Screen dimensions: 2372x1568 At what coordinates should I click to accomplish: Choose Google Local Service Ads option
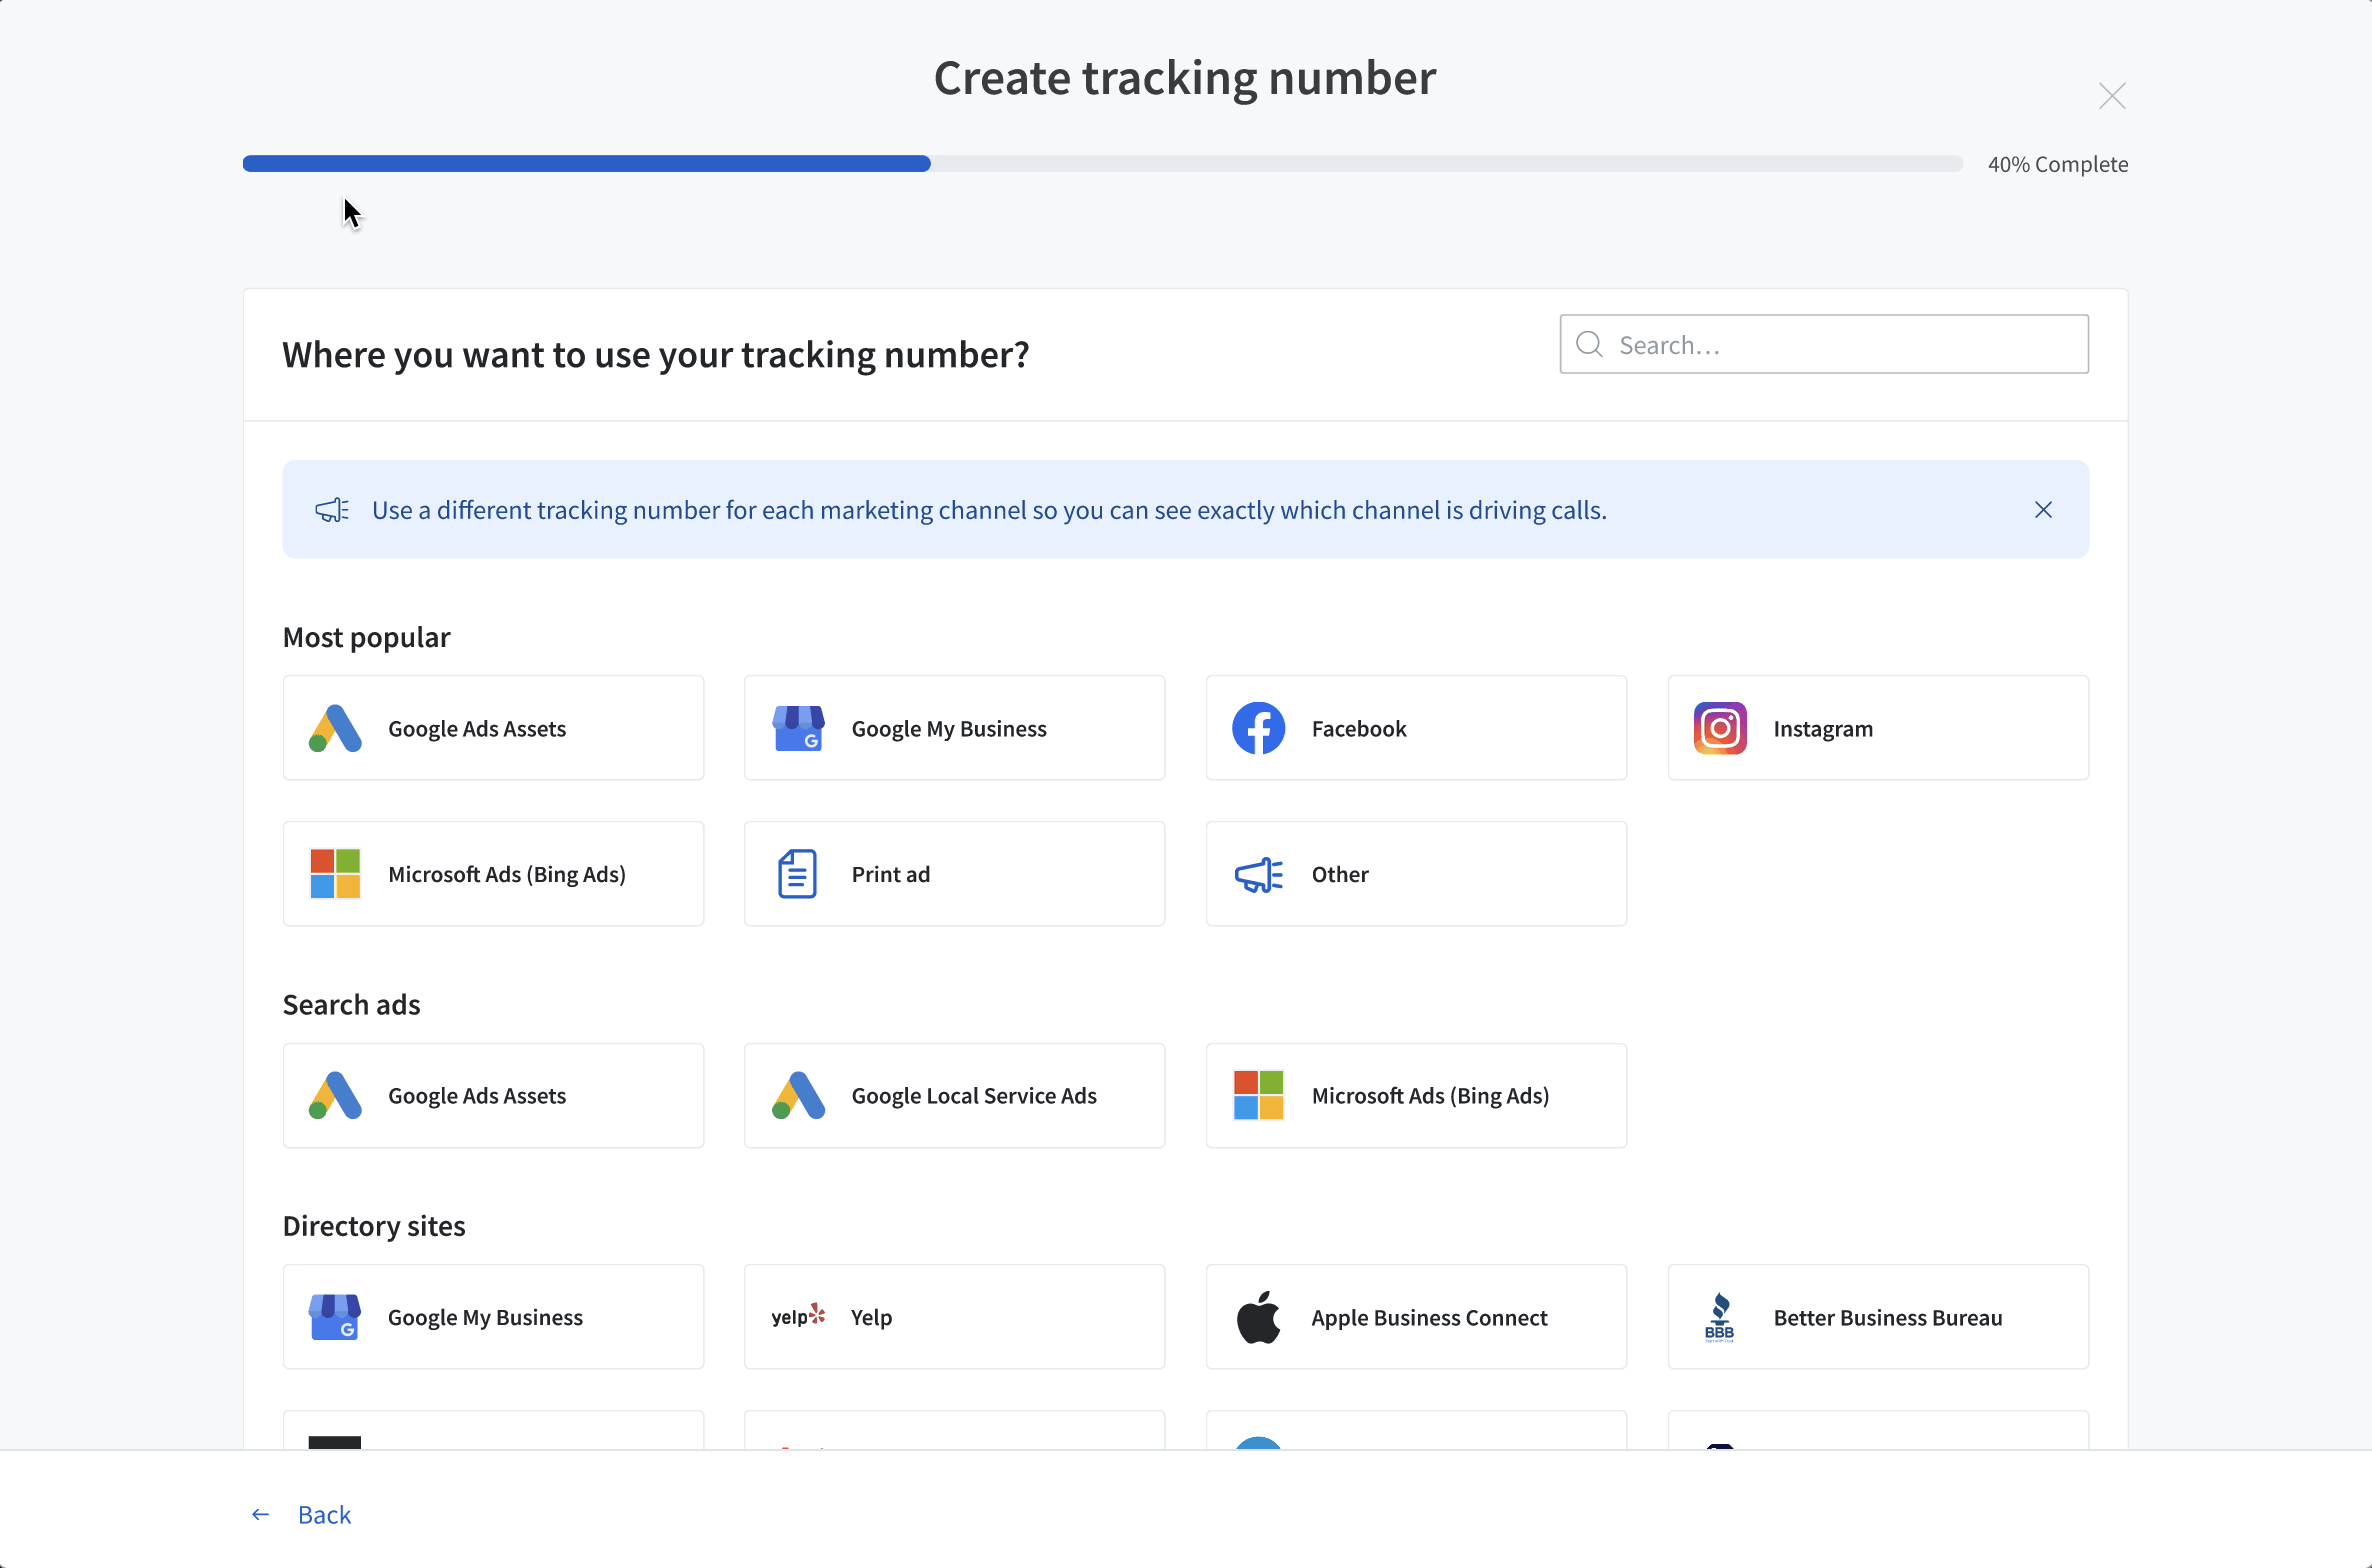954,1095
